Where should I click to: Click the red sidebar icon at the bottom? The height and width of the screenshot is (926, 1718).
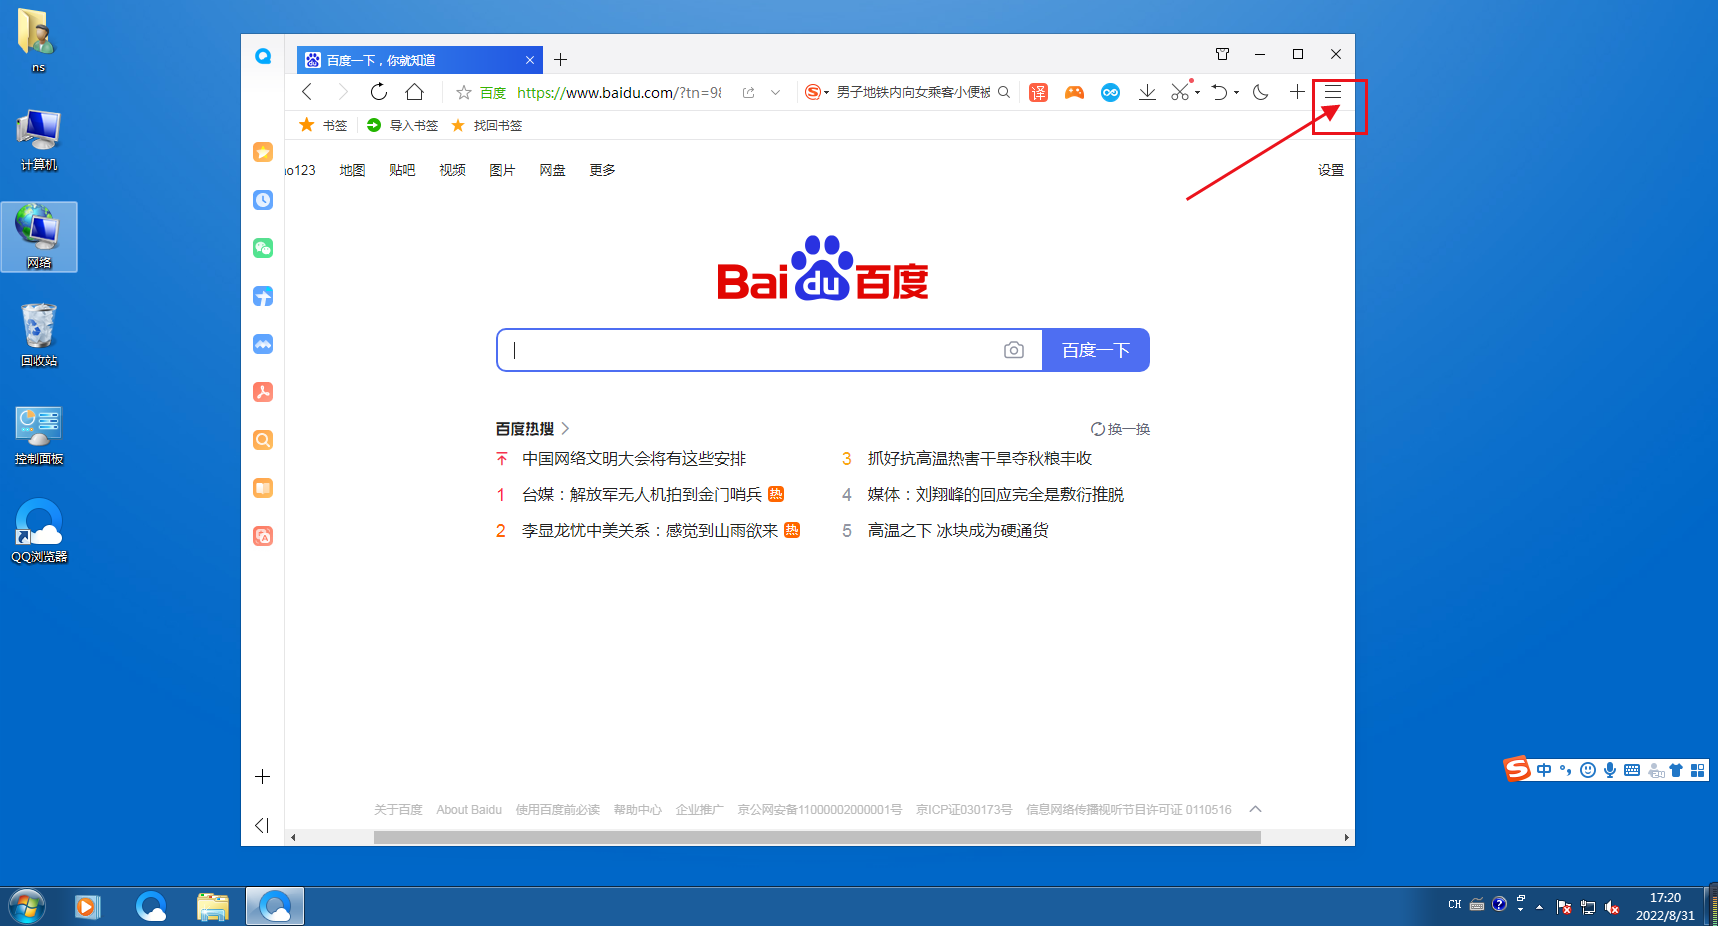click(263, 536)
